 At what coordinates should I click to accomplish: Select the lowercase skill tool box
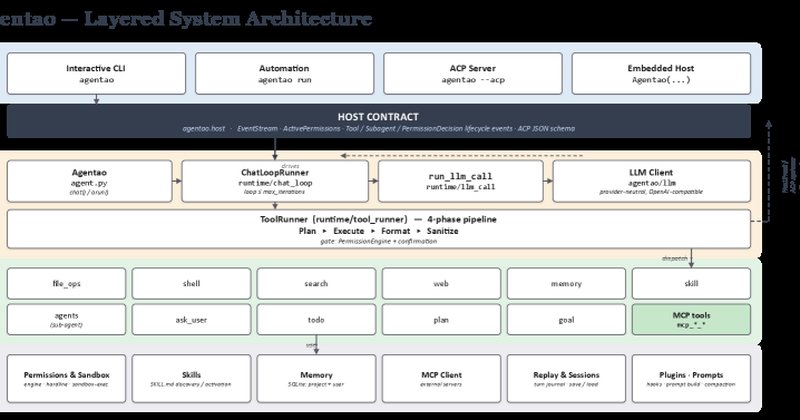[x=691, y=283]
